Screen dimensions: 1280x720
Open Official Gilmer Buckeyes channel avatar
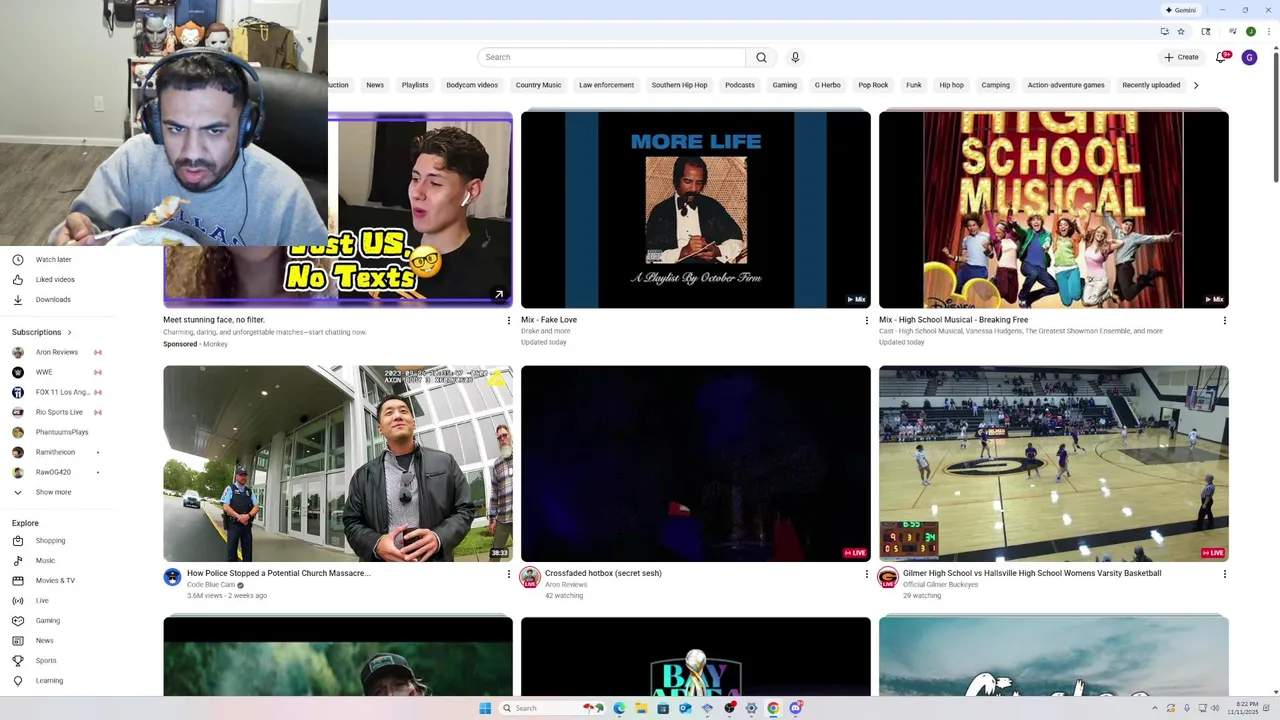coord(888,577)
